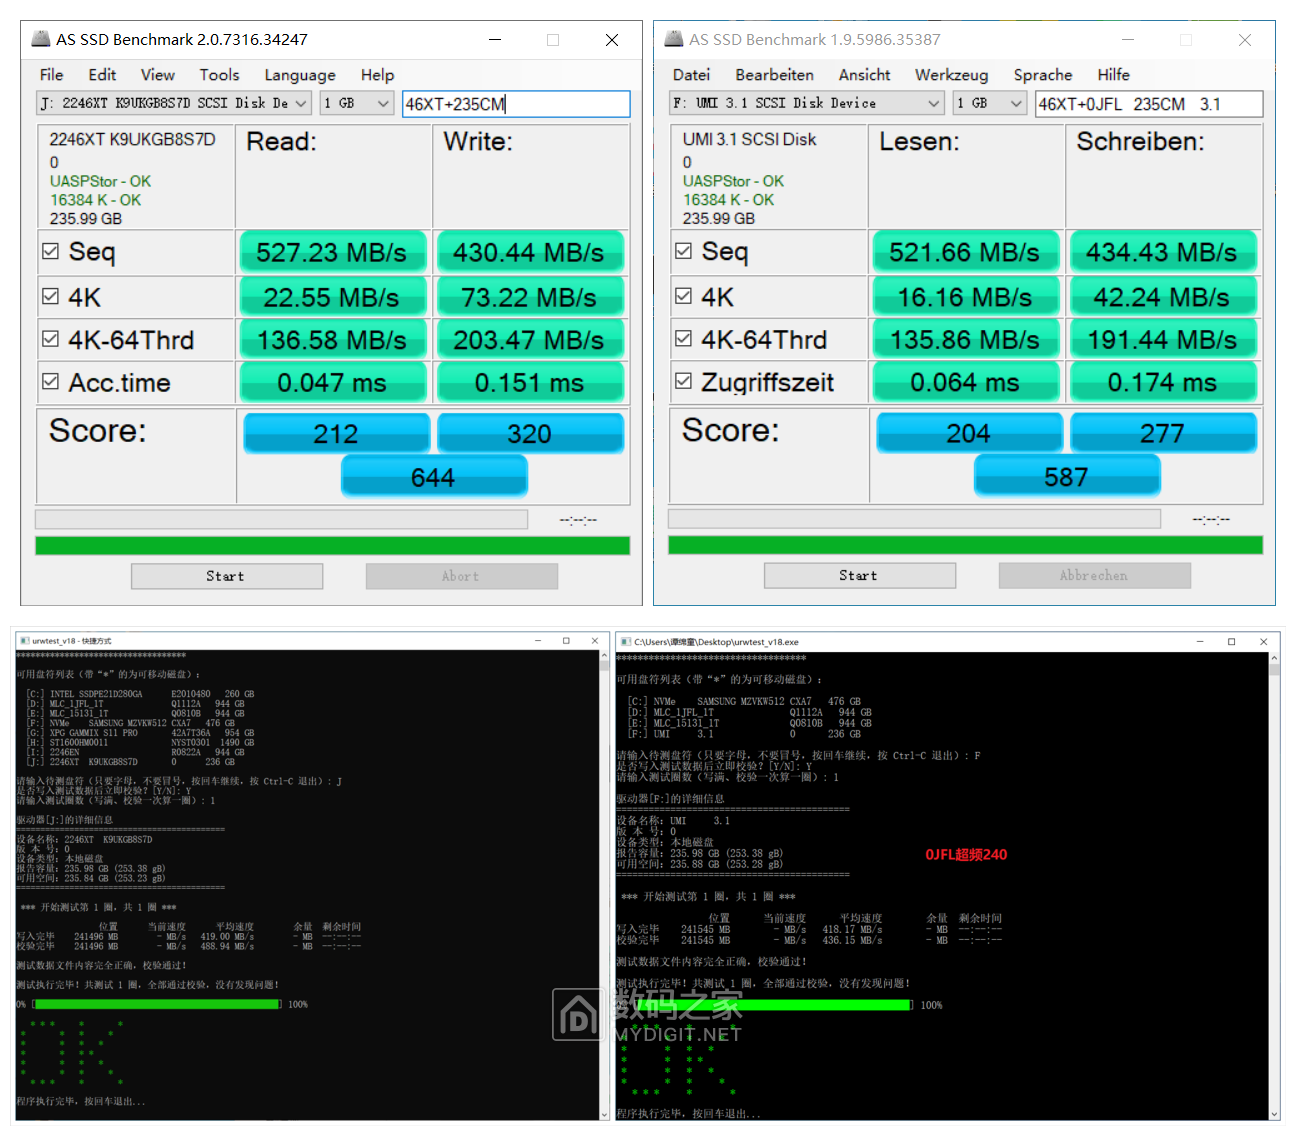The image size is (1296, 1136).
Task: Open the Language menu
Action: coord(300,74)
